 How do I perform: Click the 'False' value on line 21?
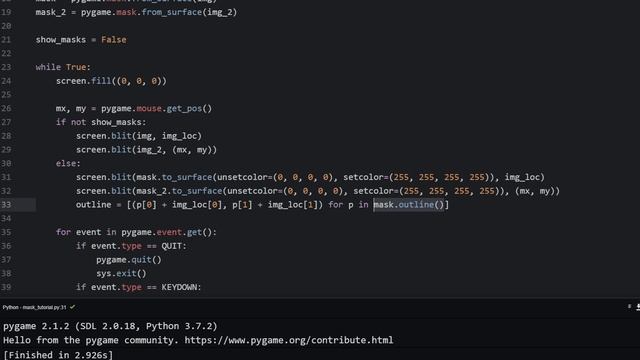click(114, 40)
